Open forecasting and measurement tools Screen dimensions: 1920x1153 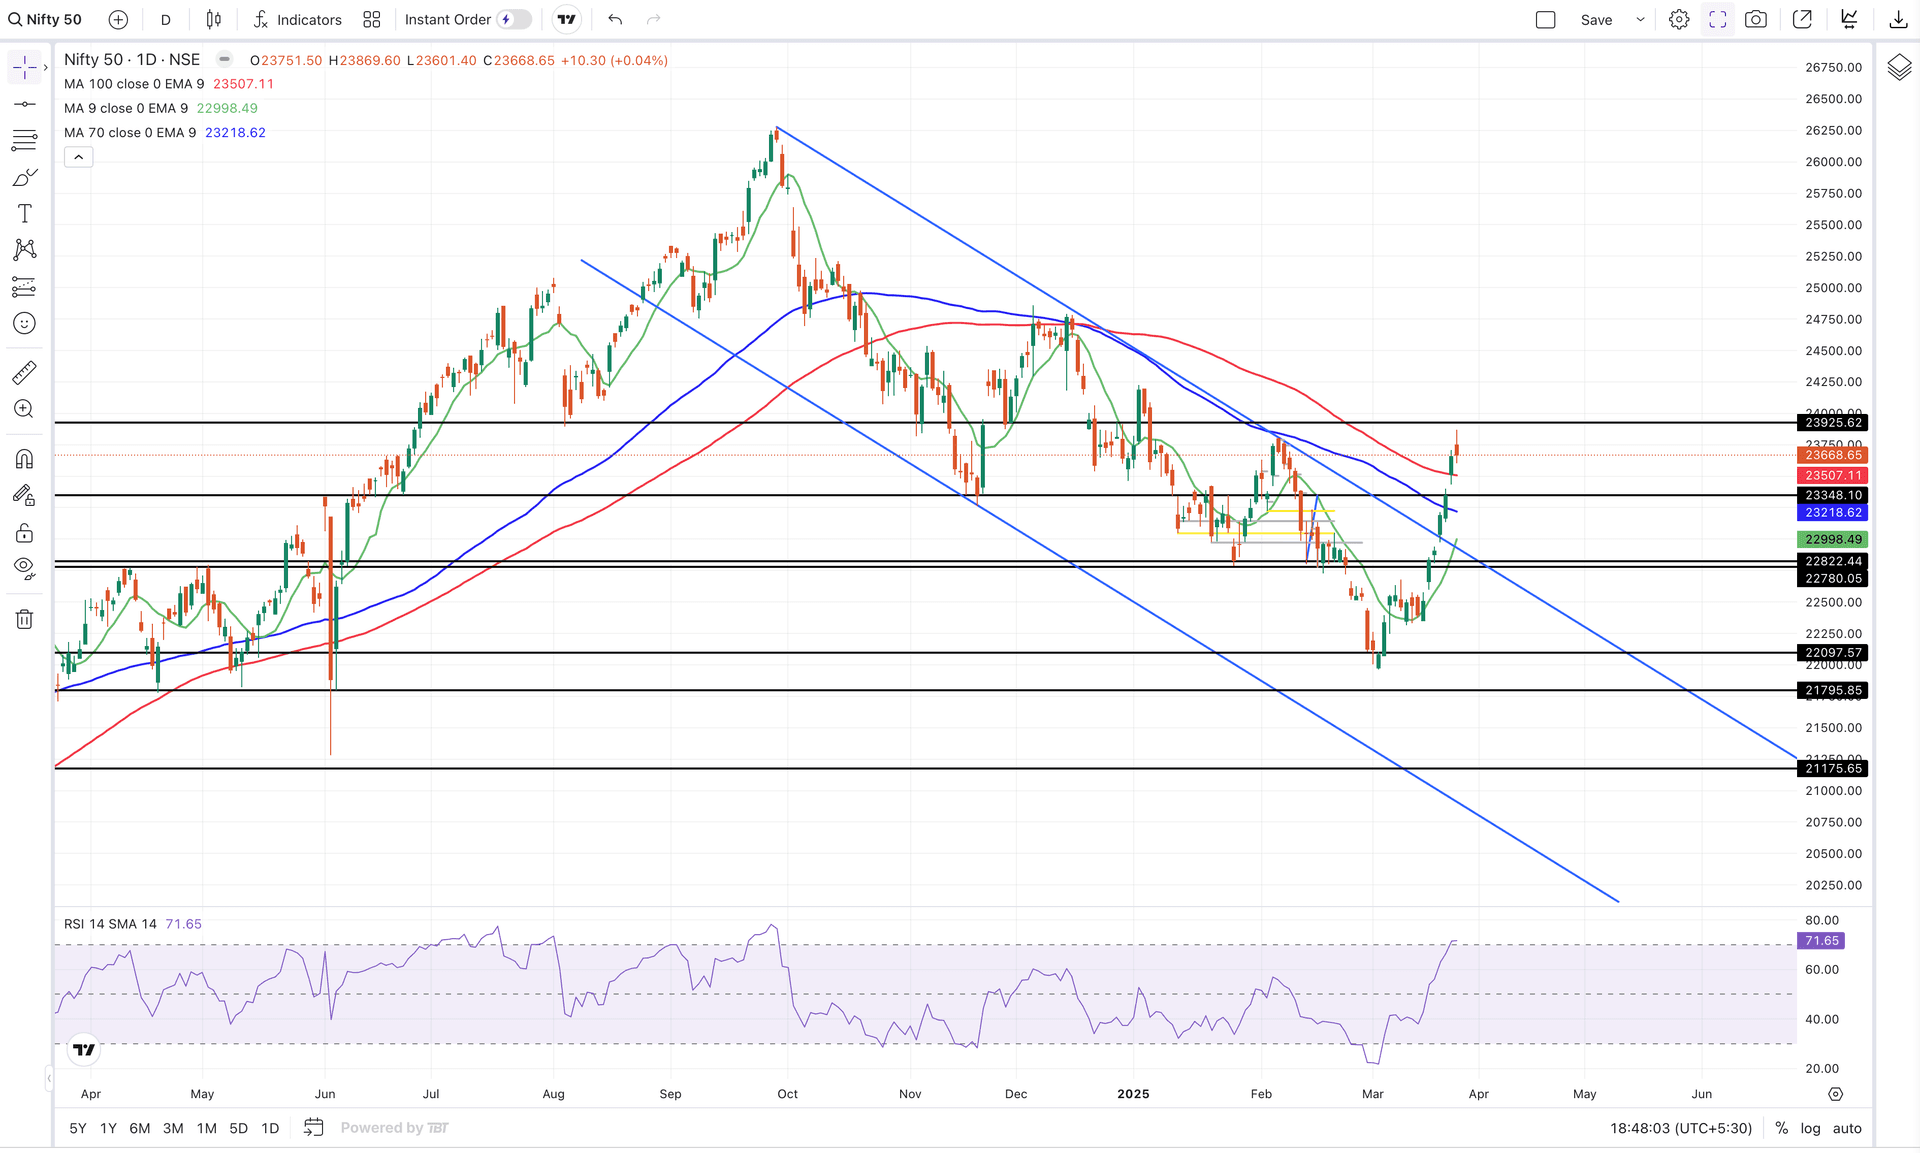click(24, 287)
